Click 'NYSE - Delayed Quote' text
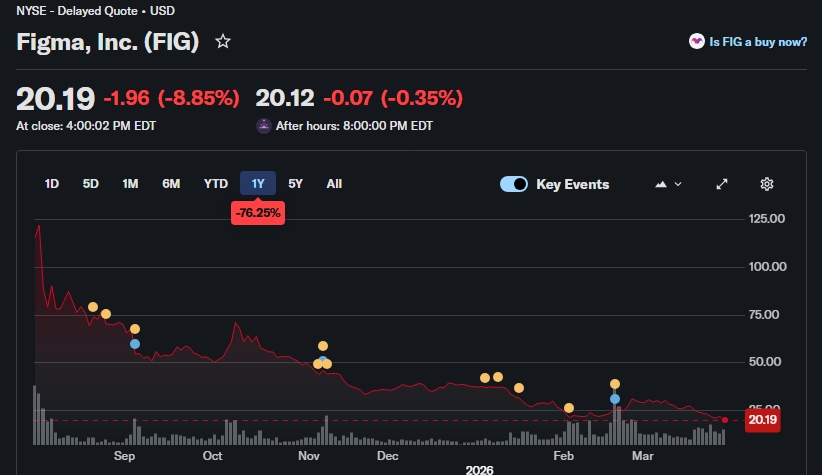822x475 pixels. [77, 10]
